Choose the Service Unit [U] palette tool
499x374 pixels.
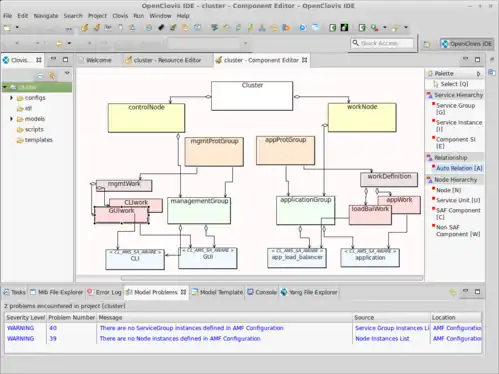(x=456, y=200)
